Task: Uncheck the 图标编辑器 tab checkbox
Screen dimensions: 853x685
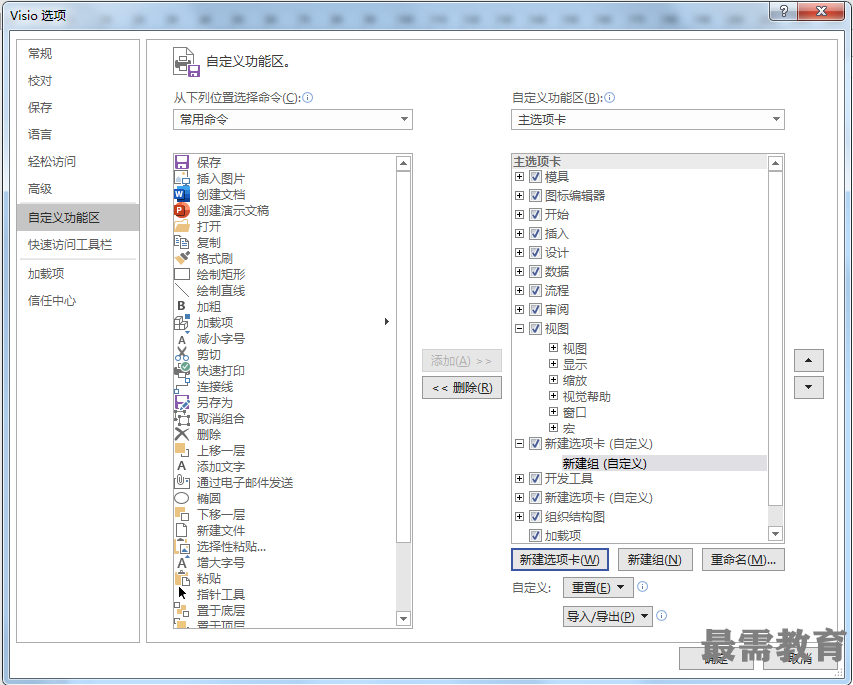Action: coord(535,195)
